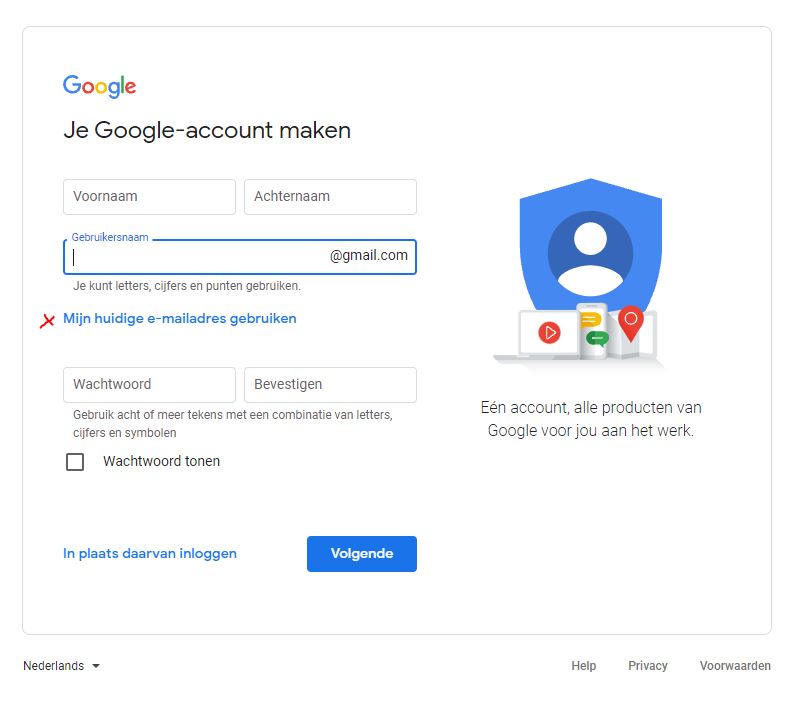
Task: Click the red map pin icon
Action: tap(630, 322)
